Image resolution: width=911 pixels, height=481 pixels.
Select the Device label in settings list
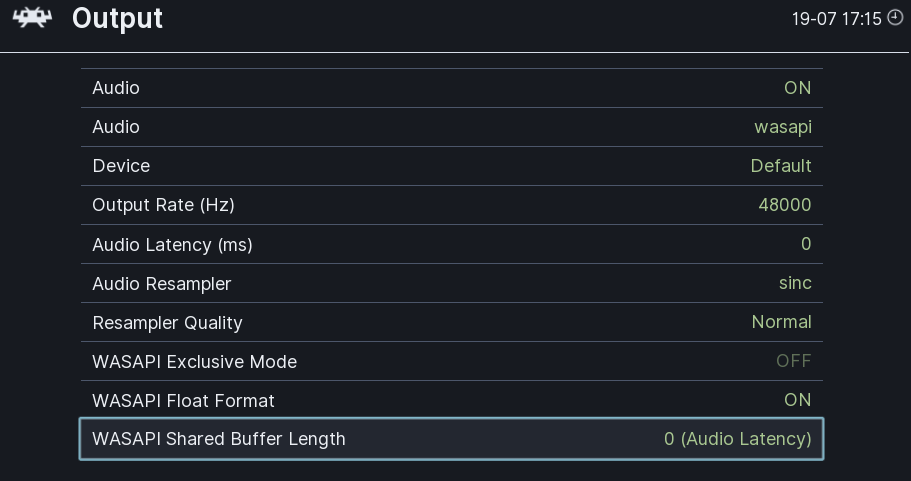pyautogui.click(x=121, y=166)
